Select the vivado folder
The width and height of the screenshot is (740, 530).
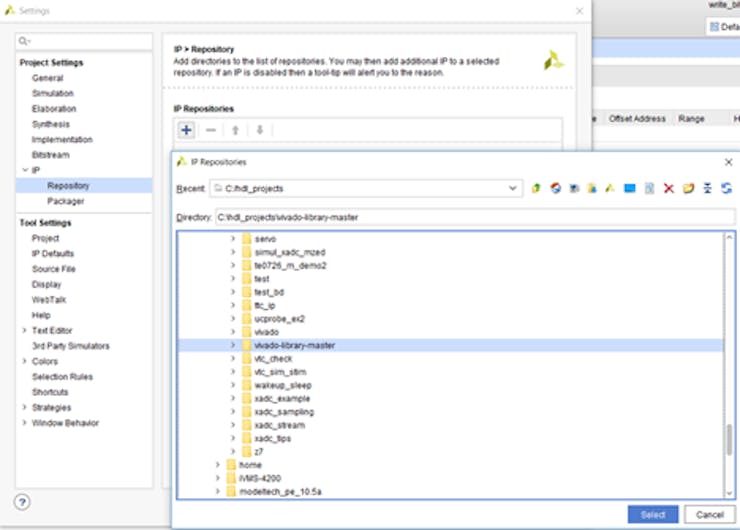266,332
